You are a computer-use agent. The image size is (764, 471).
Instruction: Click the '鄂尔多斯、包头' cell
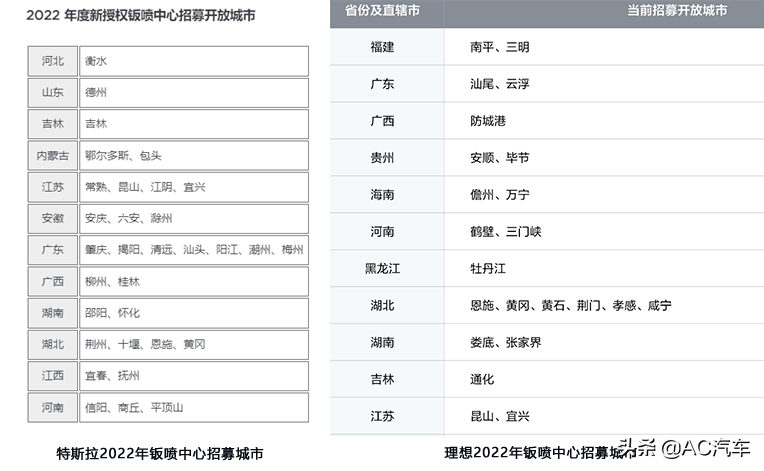click(x=194, y=155)
